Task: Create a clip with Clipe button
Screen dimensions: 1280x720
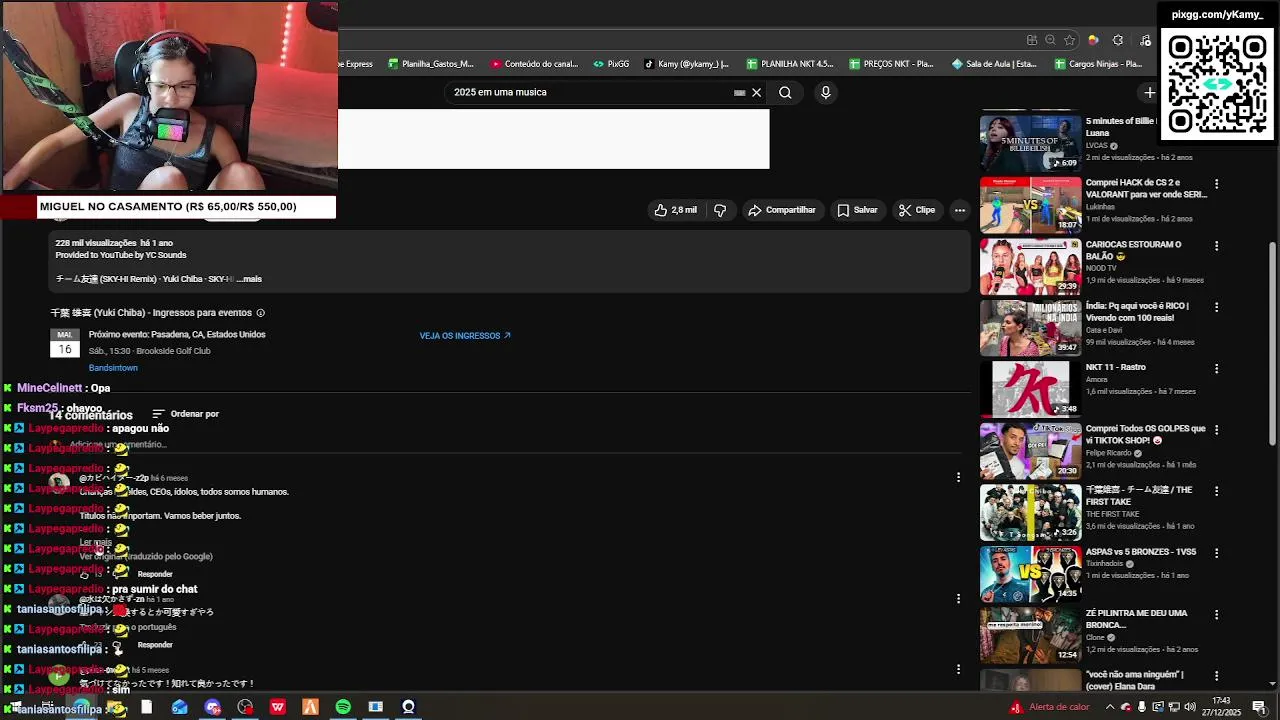Action: (x=917, y=210)
